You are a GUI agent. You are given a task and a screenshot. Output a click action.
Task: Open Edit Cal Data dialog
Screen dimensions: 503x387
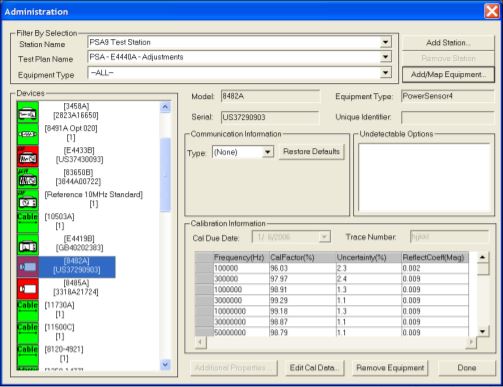coord(314,368)
